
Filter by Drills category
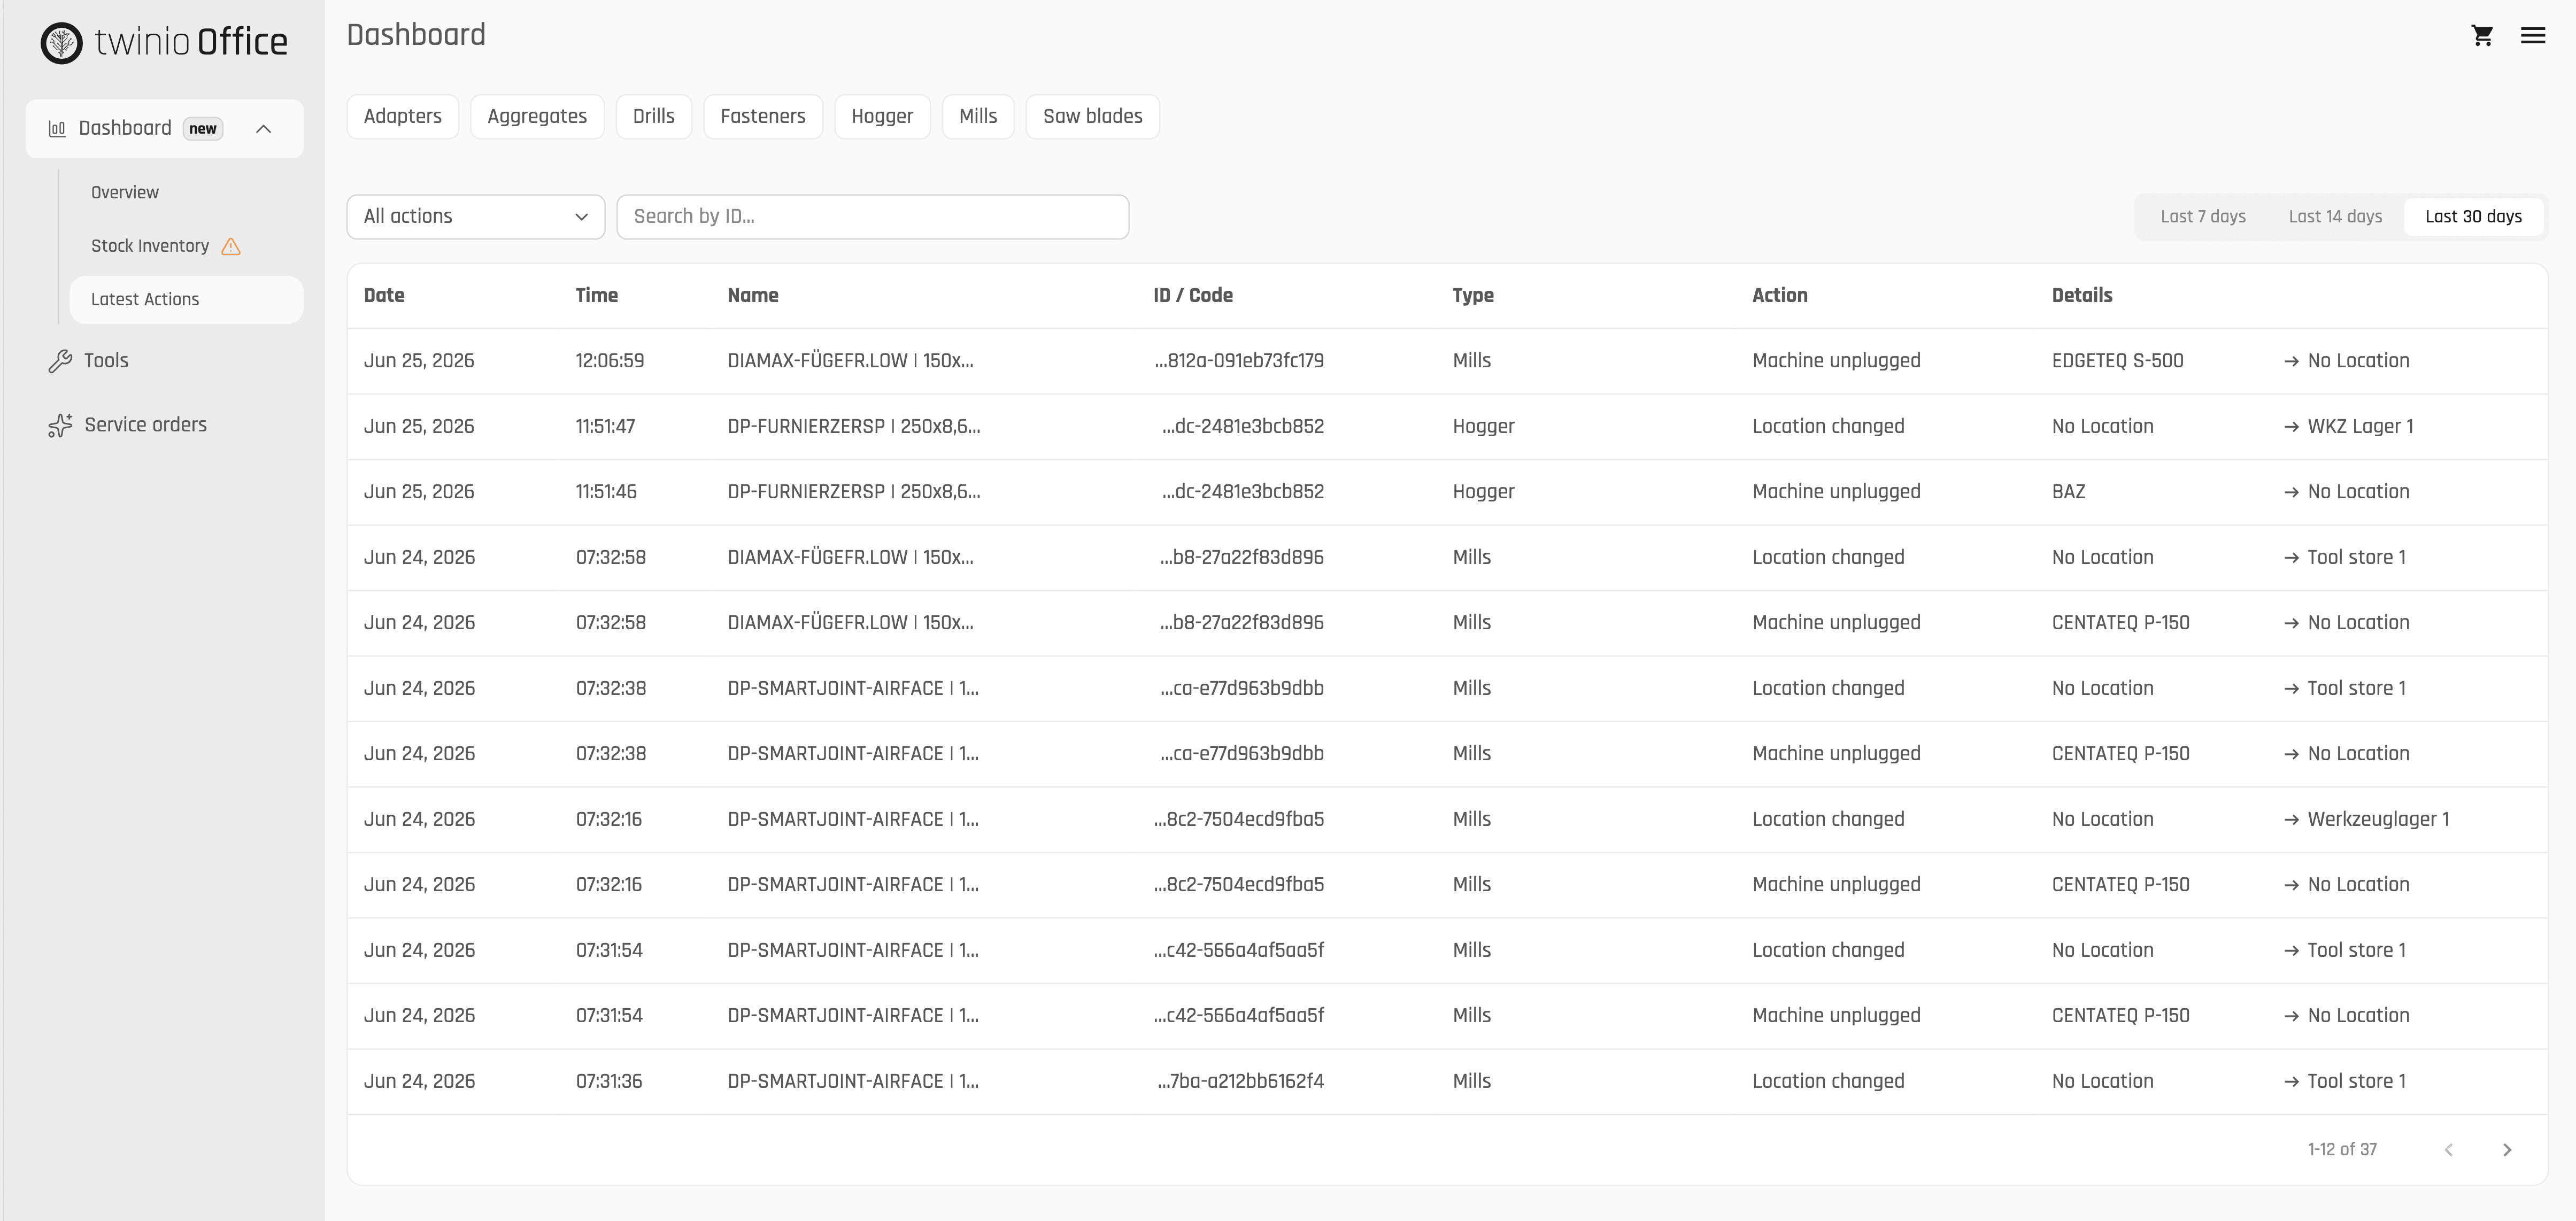[654, 117]
